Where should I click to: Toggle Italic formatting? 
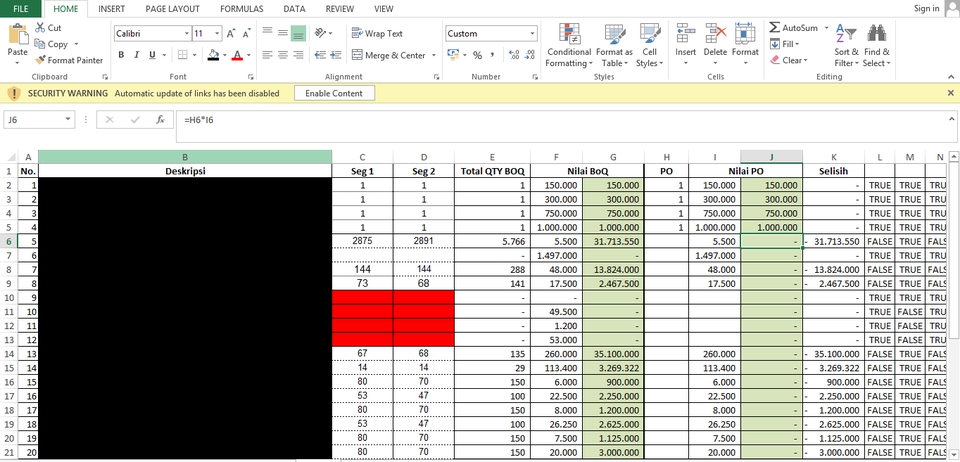pyautogui.click(x=137, y=55)
